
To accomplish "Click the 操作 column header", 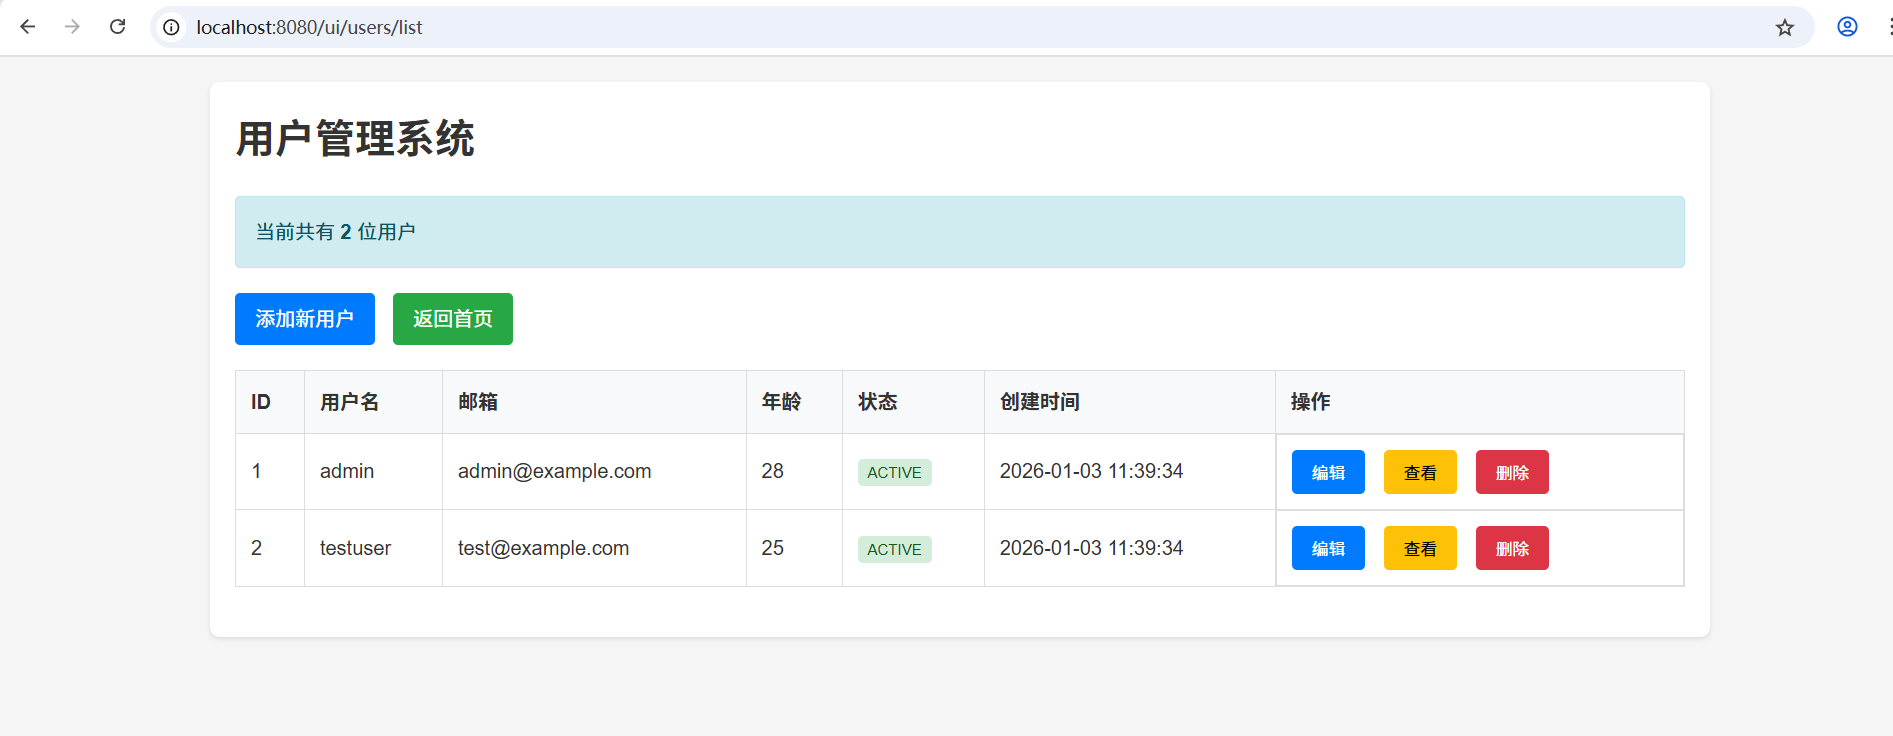I will 1480,402.
